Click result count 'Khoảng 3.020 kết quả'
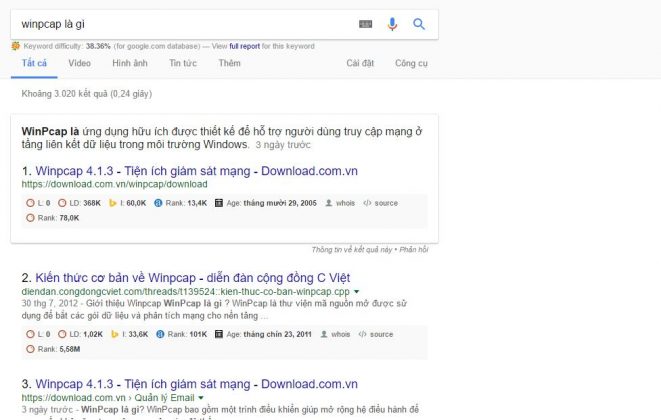The height and width of the screenshot is (420, 661). 64,94
